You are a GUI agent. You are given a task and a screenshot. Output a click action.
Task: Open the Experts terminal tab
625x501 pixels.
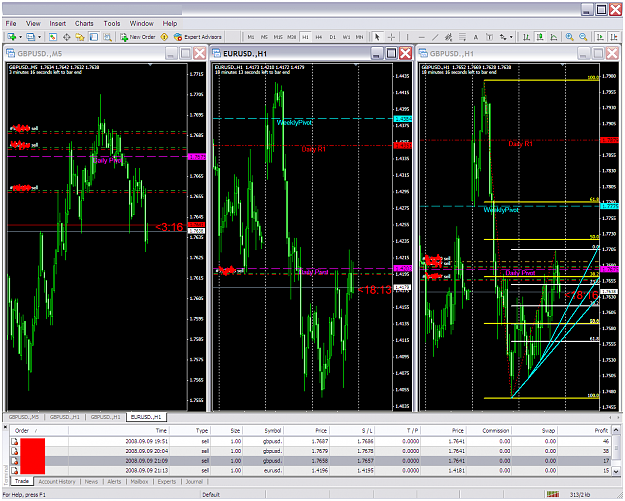(x=167, y=482)
